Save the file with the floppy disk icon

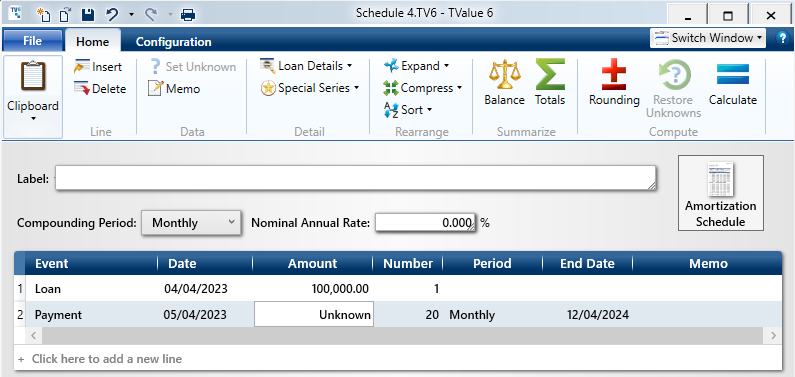pos(88,14)
